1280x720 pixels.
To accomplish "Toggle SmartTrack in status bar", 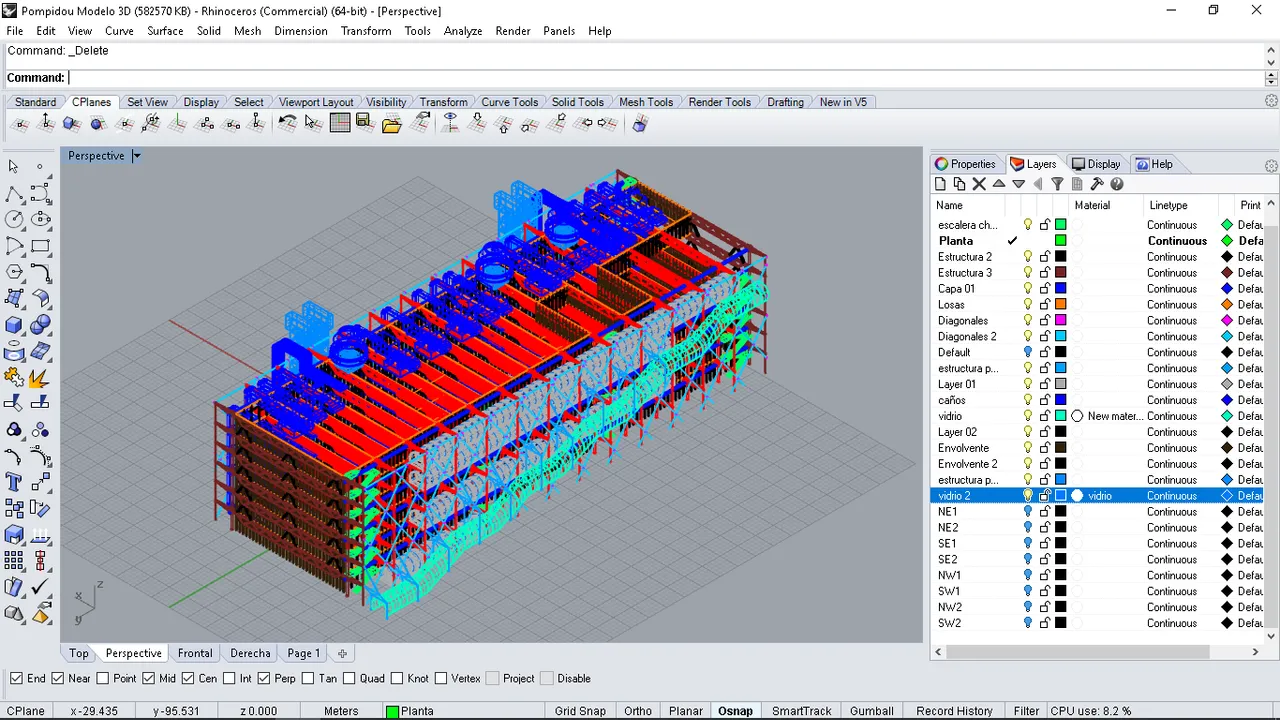I will (801, 711).
